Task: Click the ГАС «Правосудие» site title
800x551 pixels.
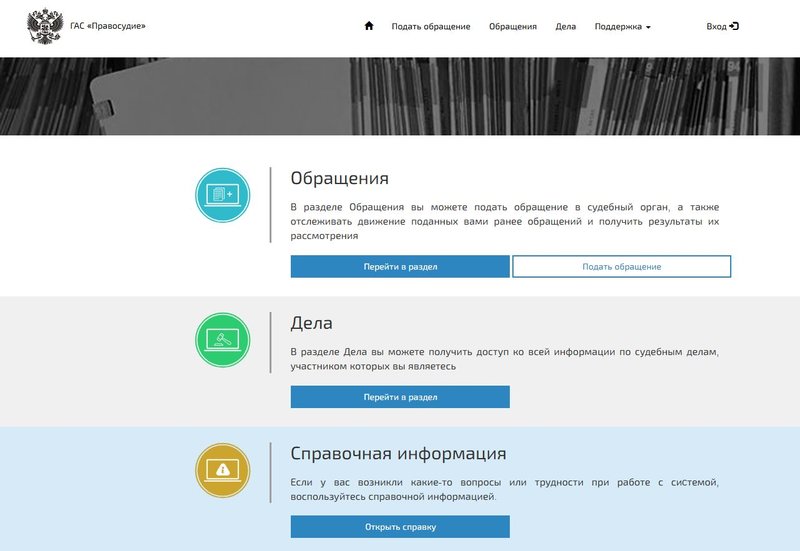Action: coord(108,26)
